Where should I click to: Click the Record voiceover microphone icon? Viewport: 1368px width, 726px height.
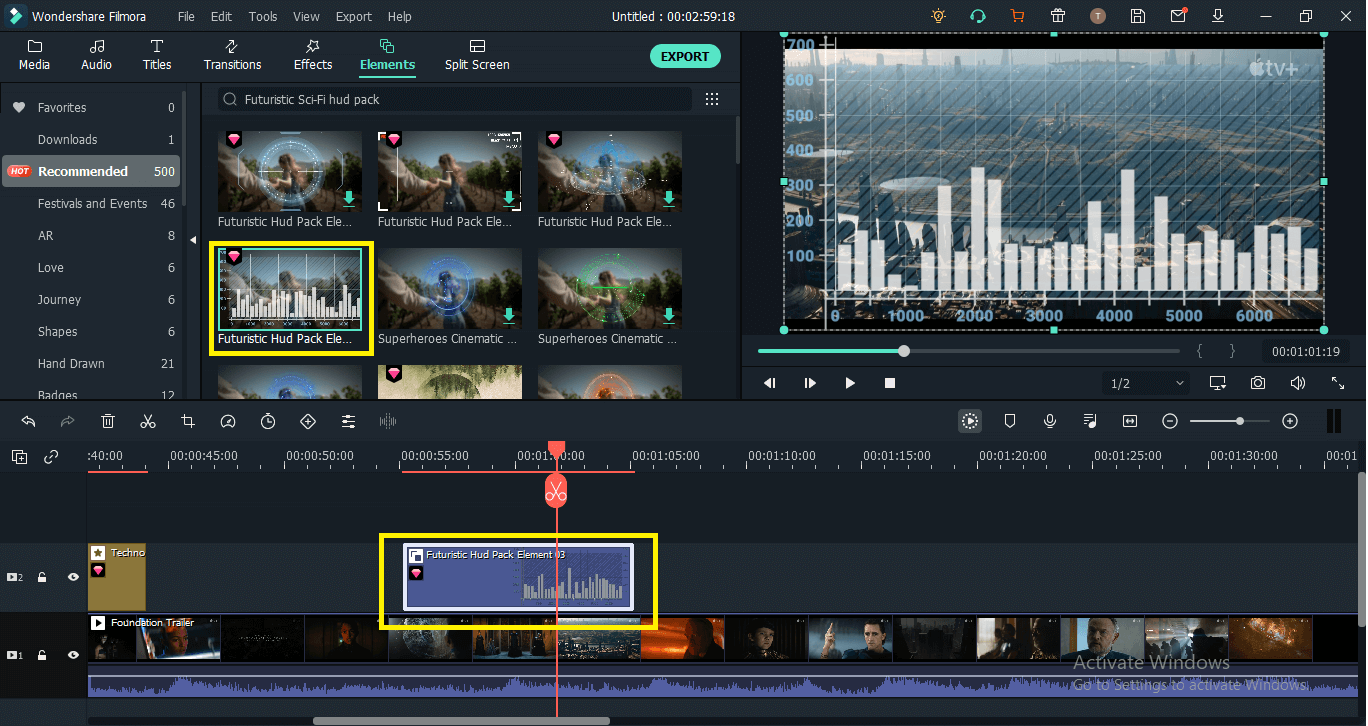tap(1050, 421)
